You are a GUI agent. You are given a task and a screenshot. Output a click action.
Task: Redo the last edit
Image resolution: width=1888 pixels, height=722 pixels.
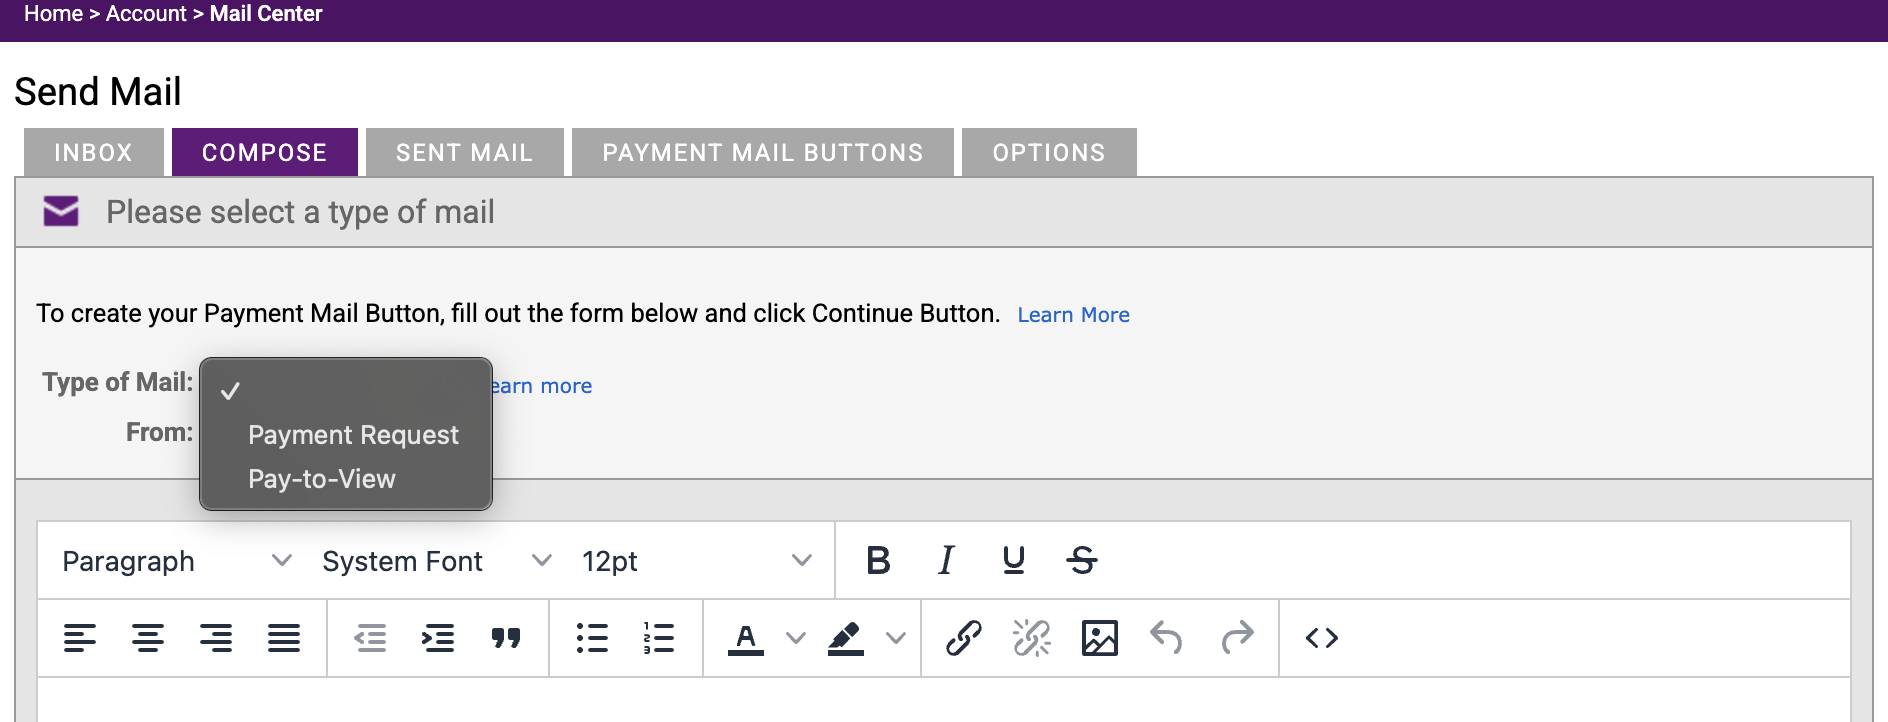click(x=1237, y=638)
